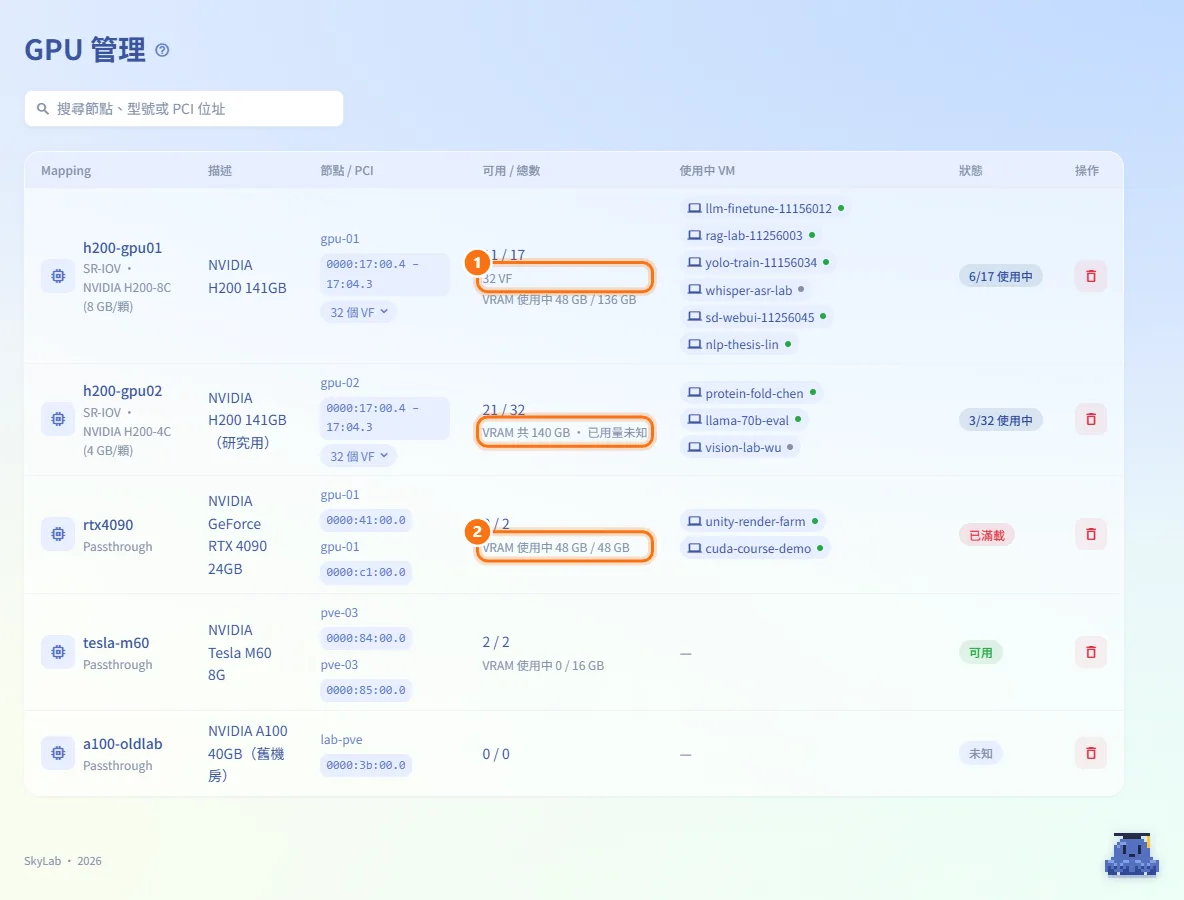Click the chip icon for h200-gpu01
This screenshot has height=900, width=1184.
58,276
